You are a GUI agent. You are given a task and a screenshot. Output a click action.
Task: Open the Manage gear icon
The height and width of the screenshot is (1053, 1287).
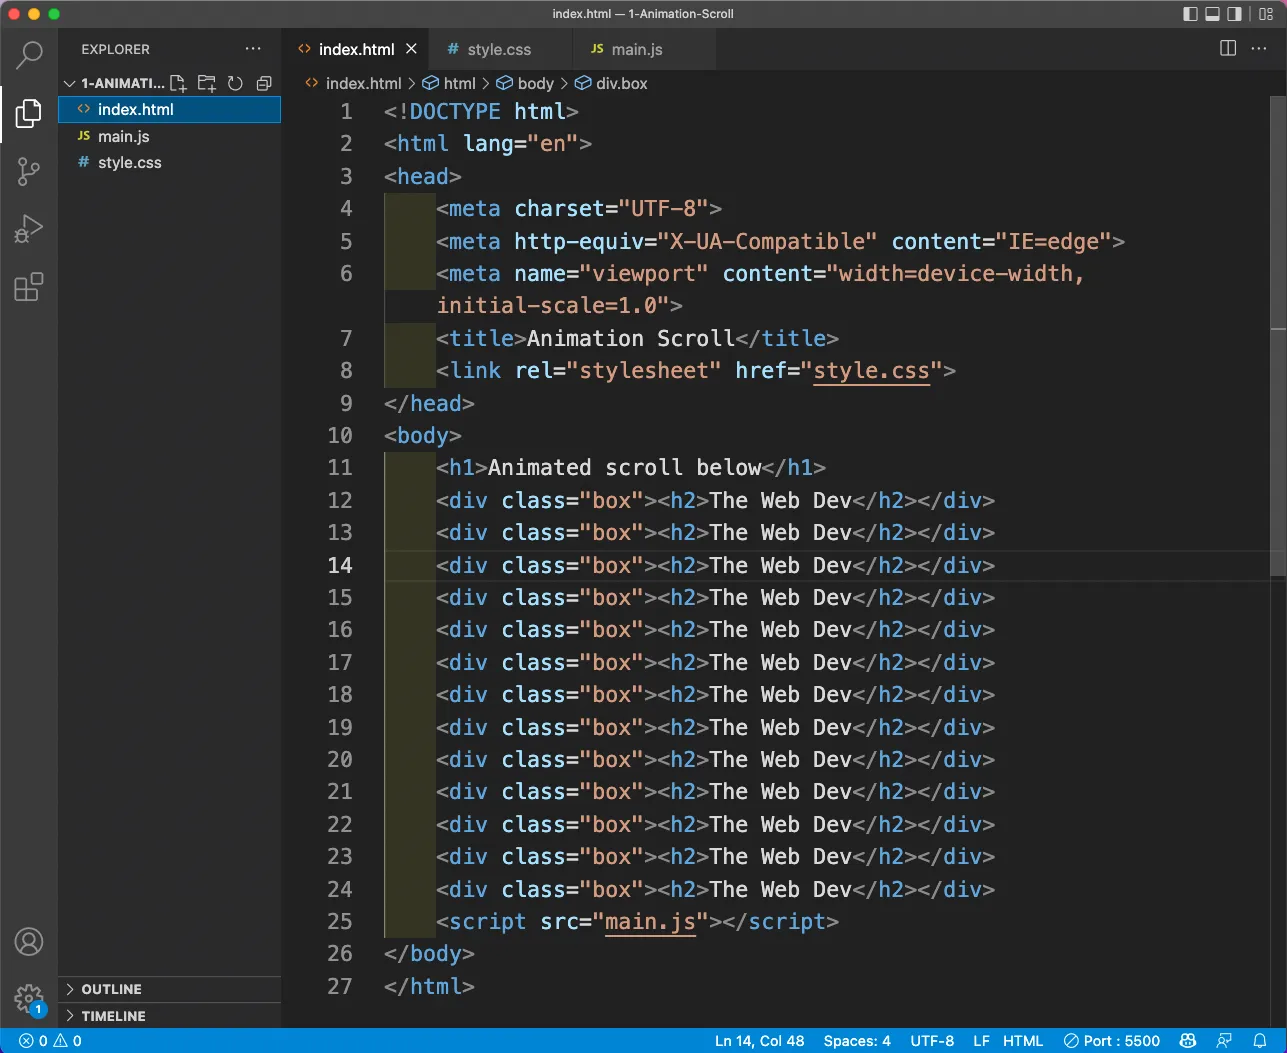pos(29,998)
